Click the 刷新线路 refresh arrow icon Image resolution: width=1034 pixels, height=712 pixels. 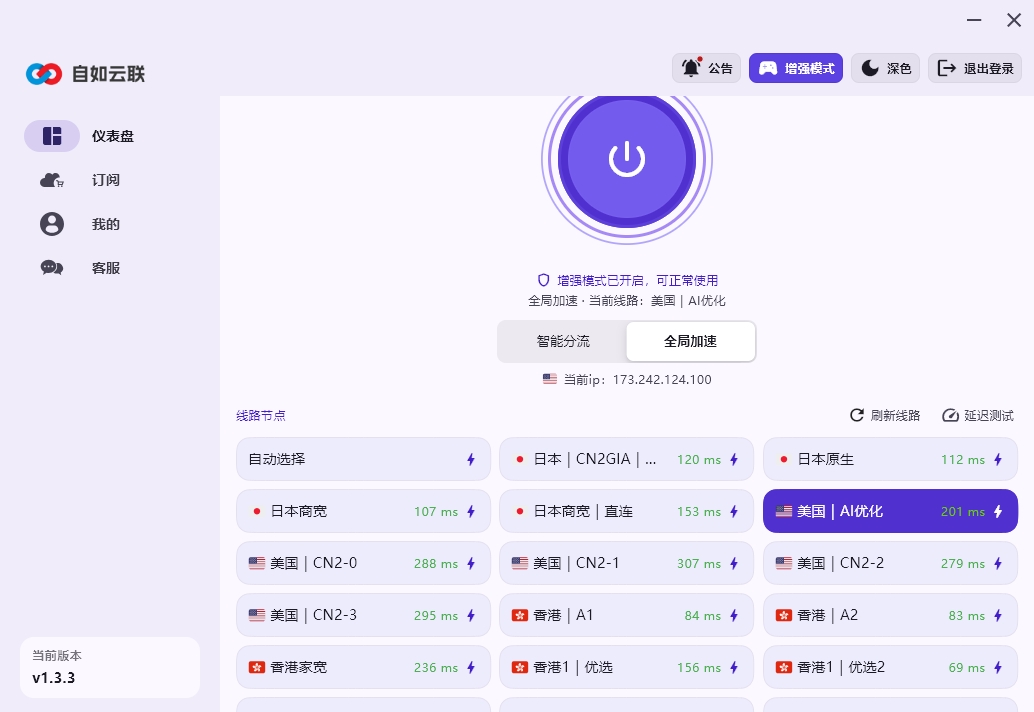click(857, 415)
